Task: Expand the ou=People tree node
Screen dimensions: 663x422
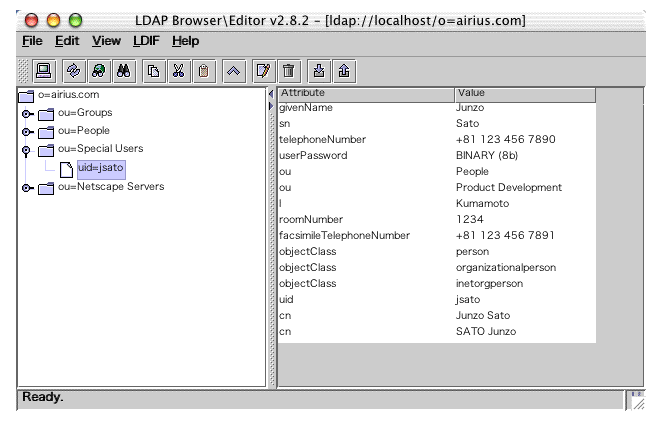Action: (x=27, y=132)
